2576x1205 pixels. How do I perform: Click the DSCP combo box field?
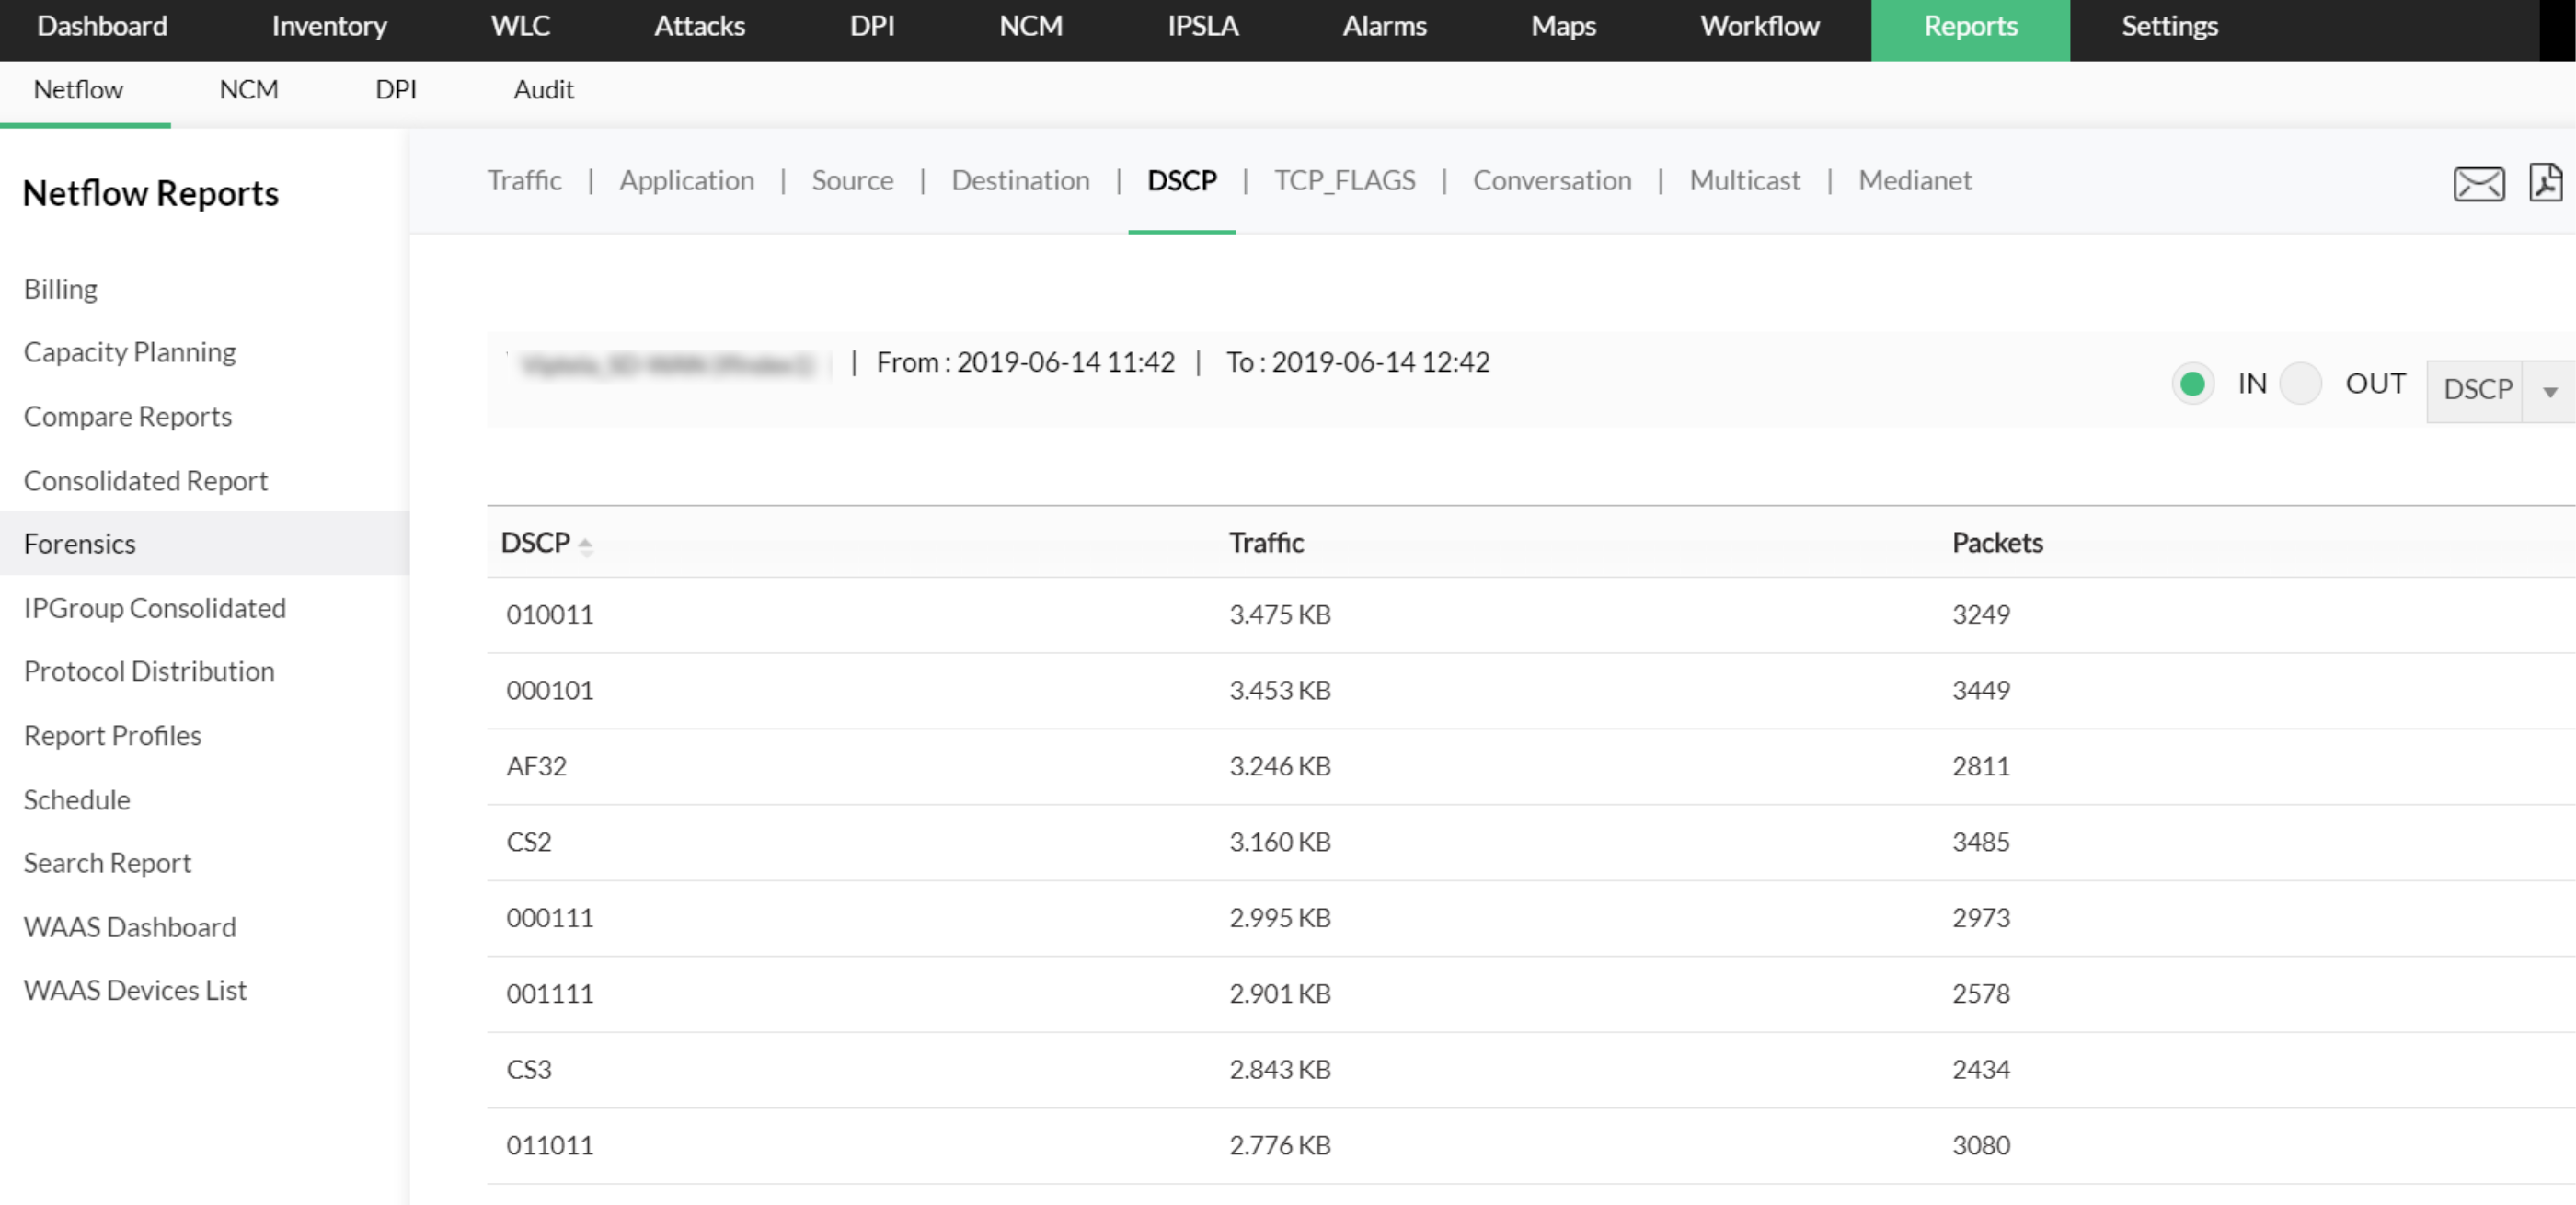(x=2476, y=389)
